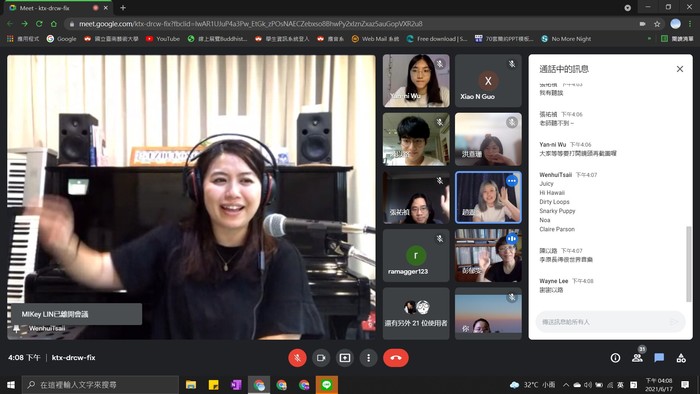Screen dimensions: 700x394
Task: Show participants list people icon
Action: click(x=638, y=358)
